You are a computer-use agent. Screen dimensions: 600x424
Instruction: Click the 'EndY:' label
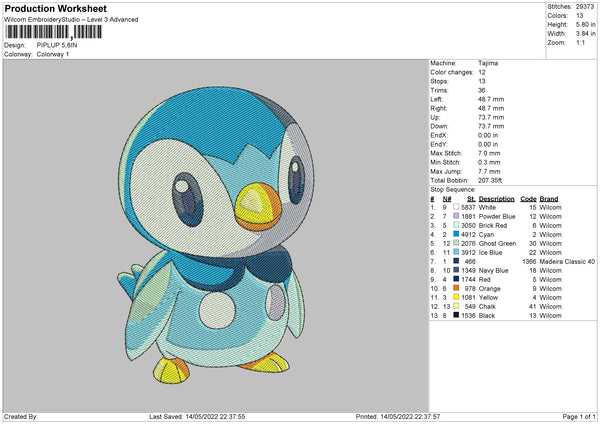(x=439, y=144)
